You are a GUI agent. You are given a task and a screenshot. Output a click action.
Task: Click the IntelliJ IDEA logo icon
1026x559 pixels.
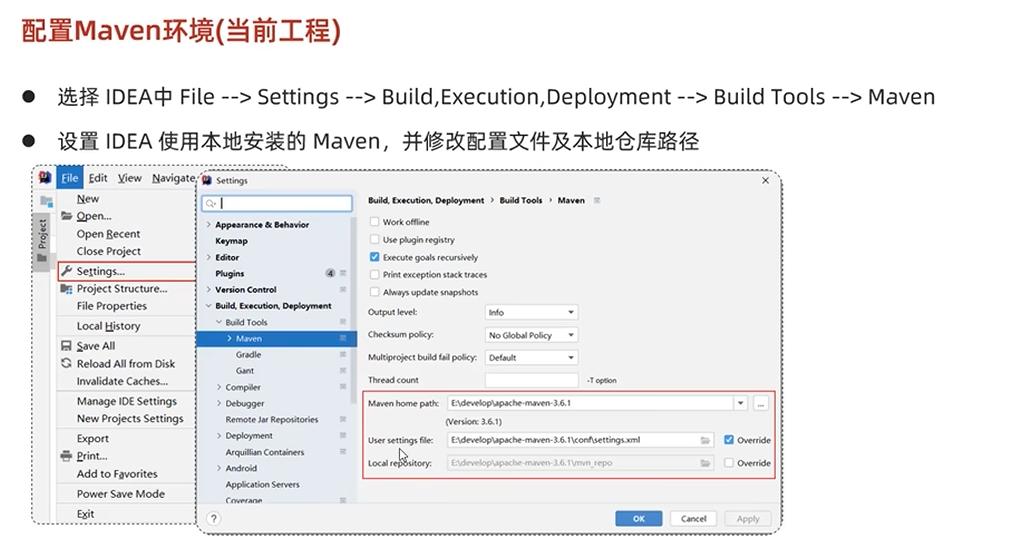pos(45,177)
